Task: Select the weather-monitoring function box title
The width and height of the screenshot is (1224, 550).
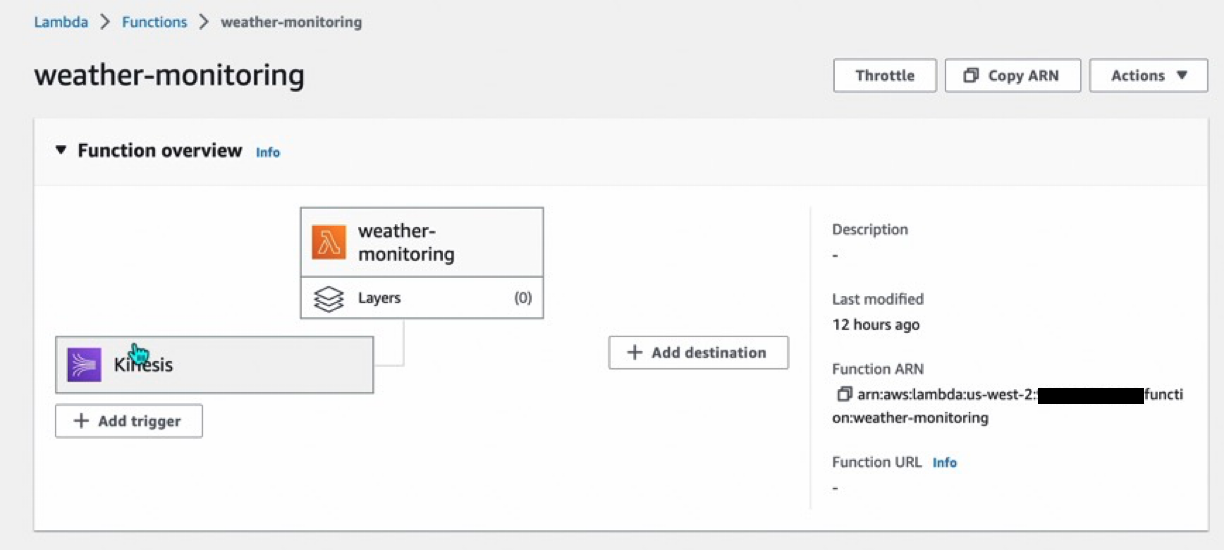Action: (406, 243)
